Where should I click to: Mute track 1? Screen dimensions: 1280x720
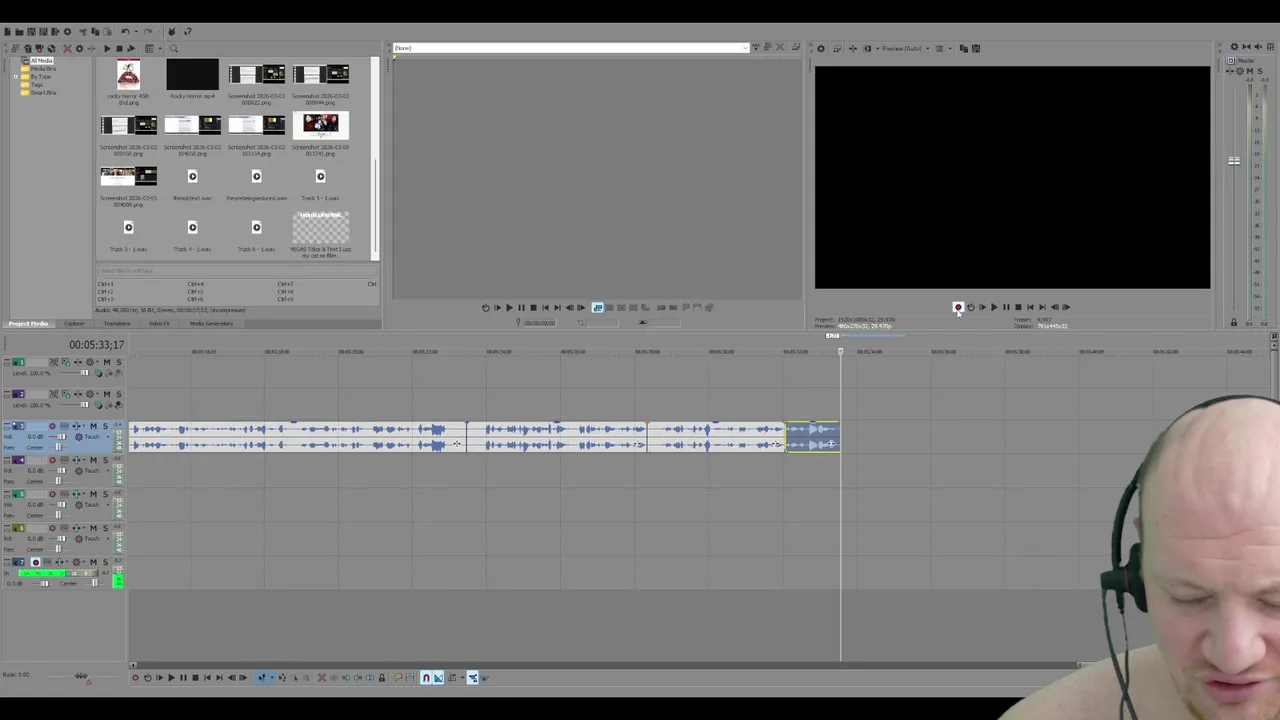coord(107,362)
